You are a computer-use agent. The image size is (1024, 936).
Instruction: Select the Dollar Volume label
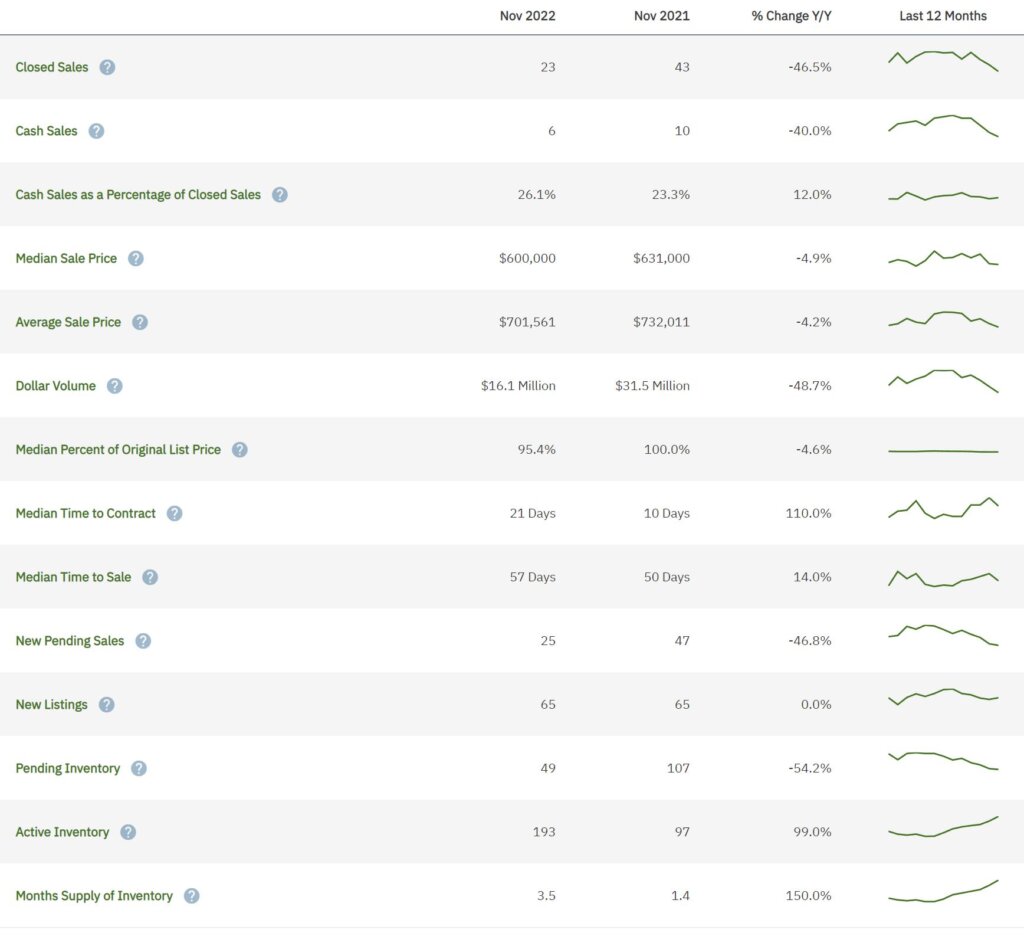click(x=56, y=386)
